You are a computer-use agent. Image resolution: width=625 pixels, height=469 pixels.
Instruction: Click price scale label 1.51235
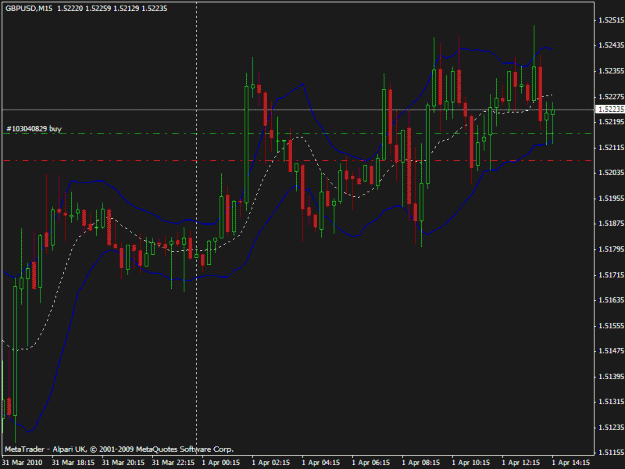click(x=611, y=428)
